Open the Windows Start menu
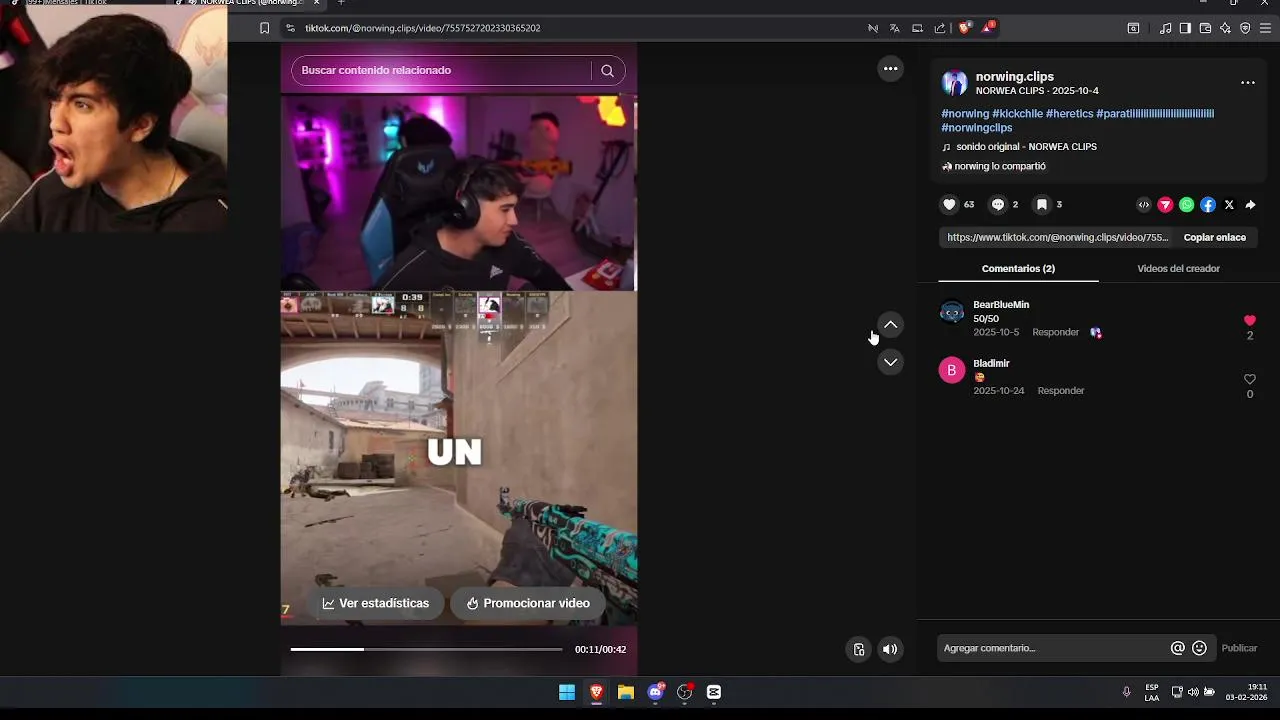The height and width of the screenshot is (720, 1280). tap(567, 692)
